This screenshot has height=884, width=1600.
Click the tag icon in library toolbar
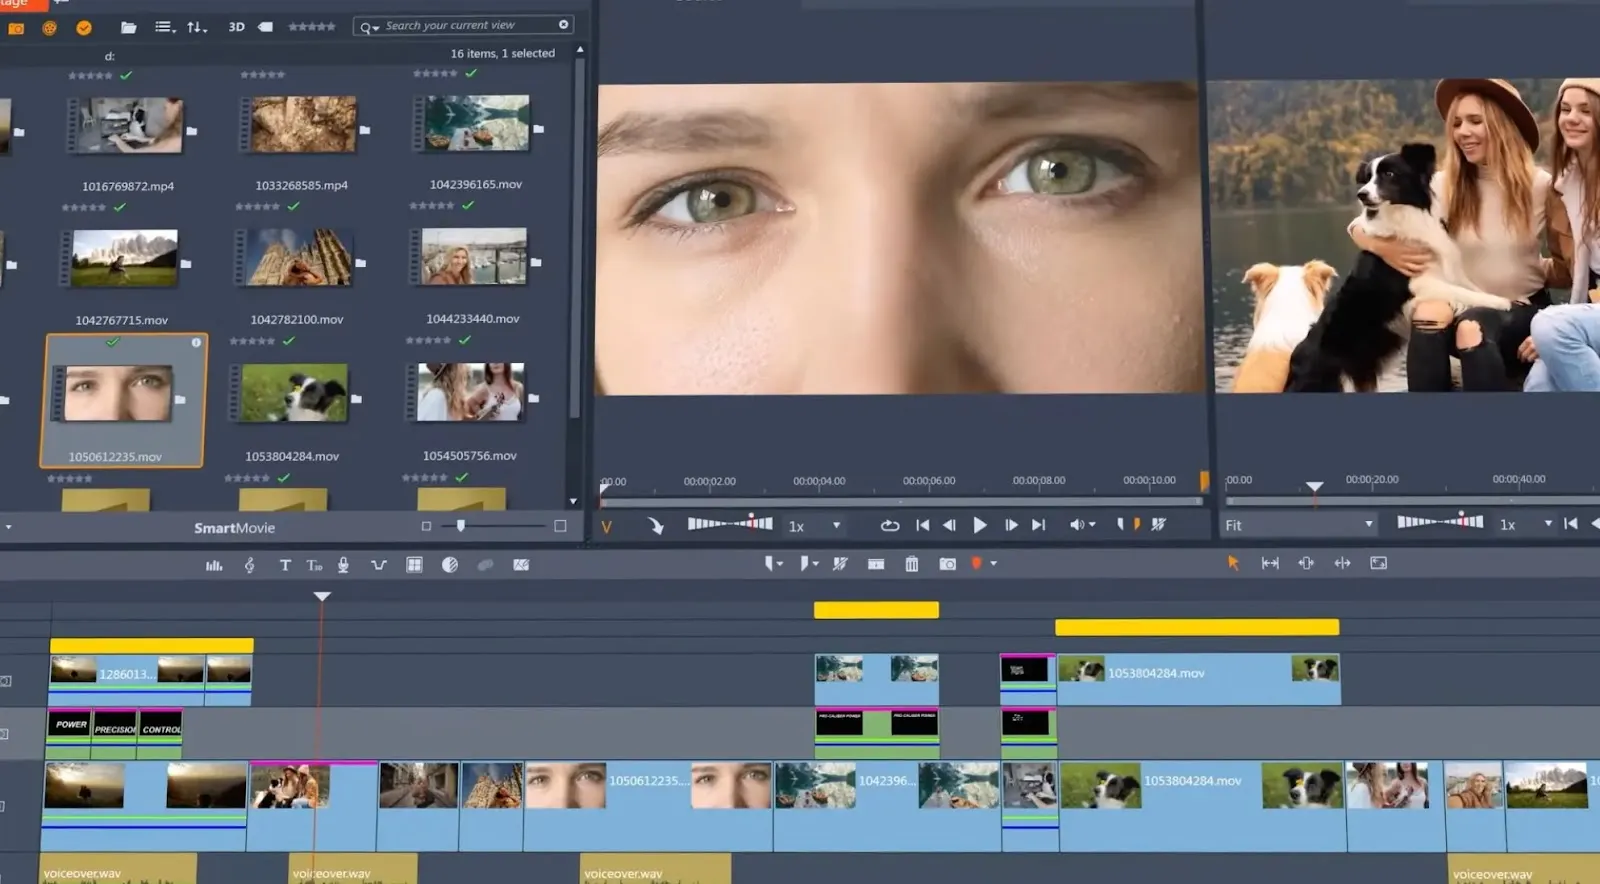[265, 27]
